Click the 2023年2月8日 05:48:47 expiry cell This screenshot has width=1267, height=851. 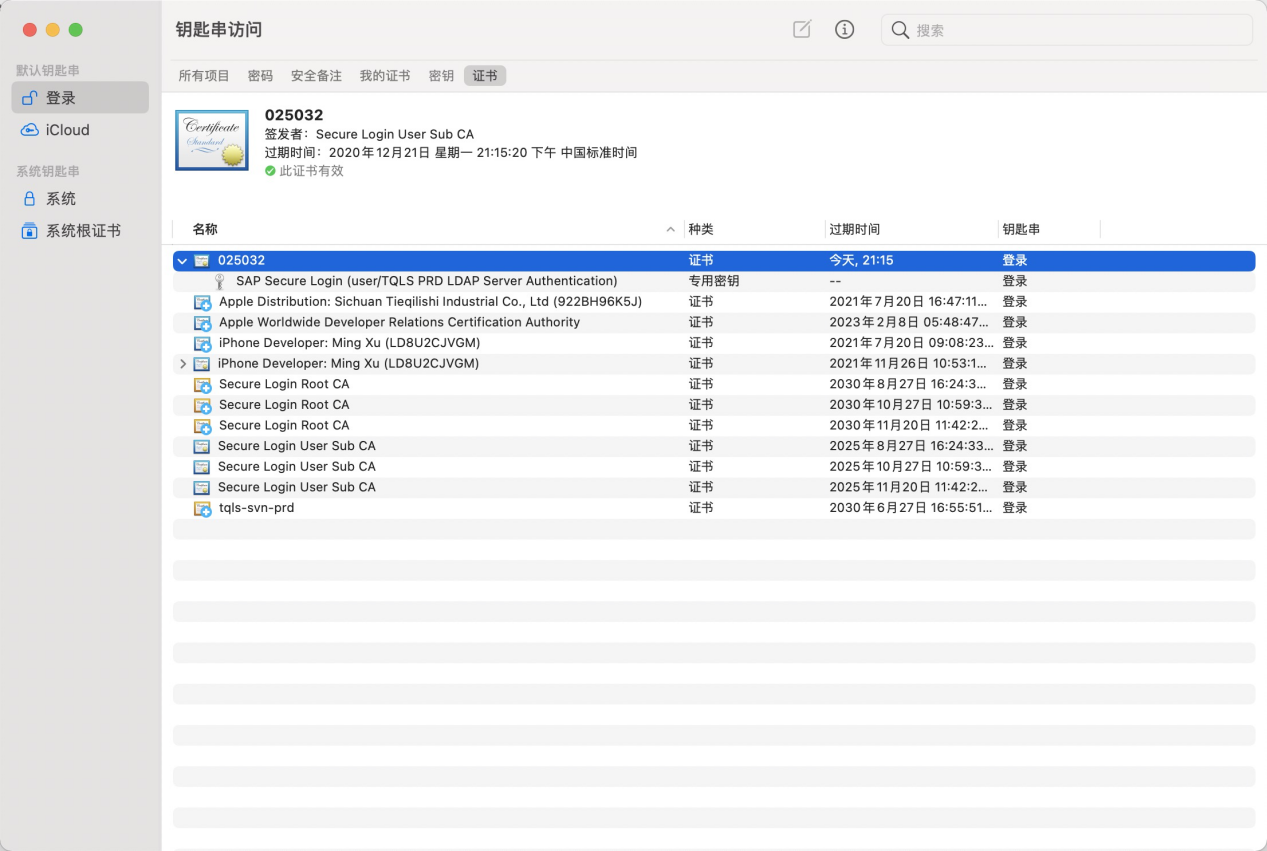[909, 322]
